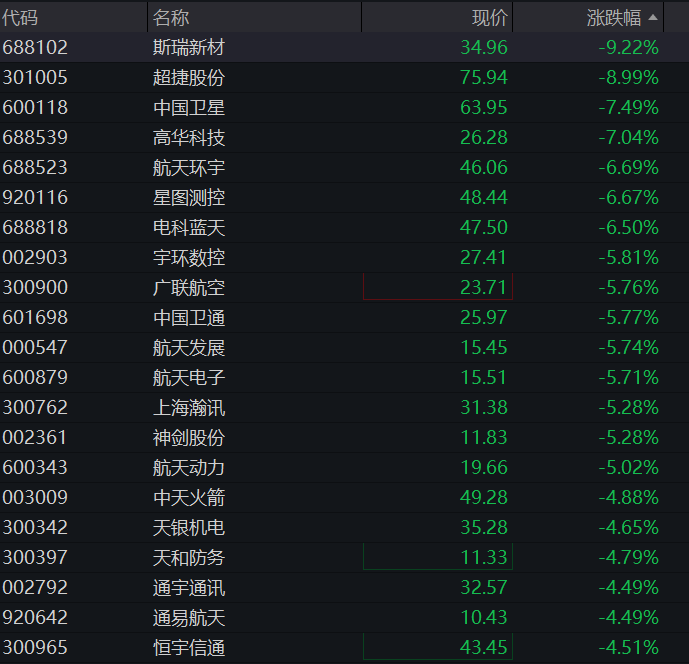Image resolution: width=689 pixels, height=664 pixels.
Task: Select the 天和防务 stock name
Action: click(189, 558)
